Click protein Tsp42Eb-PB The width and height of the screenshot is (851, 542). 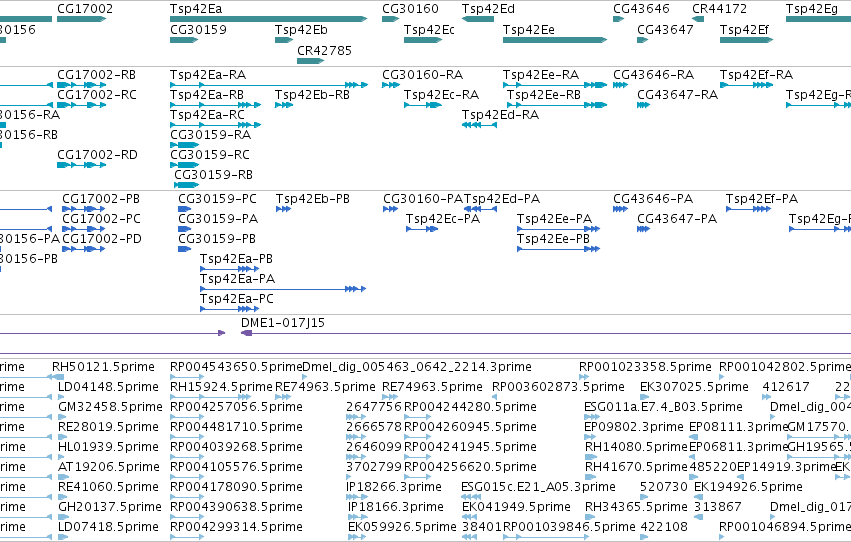point(313,199)
